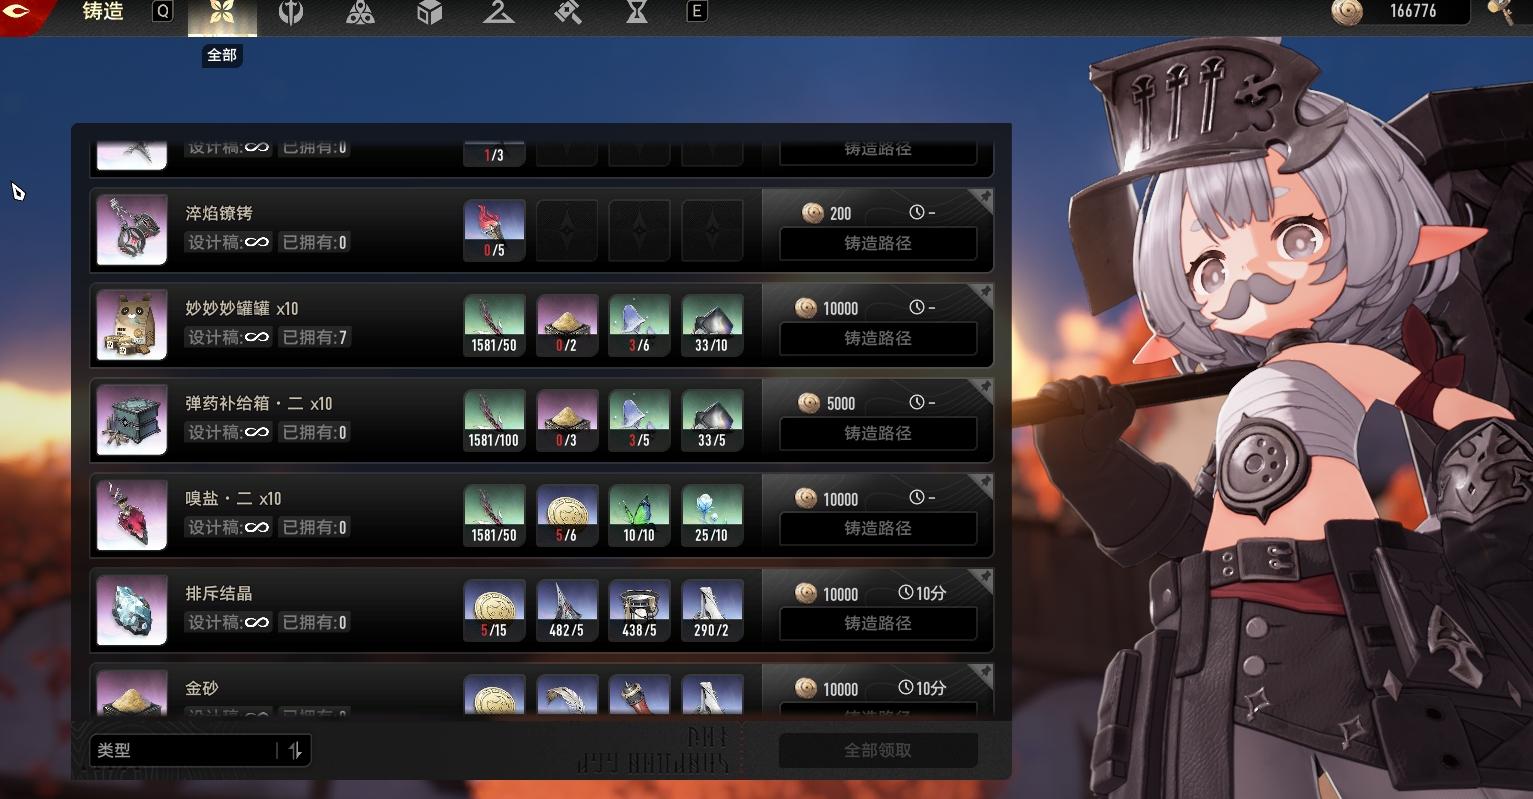Screen dimensions: 1533x799
Task: Click the 全部领取 claim all button
Action: [x=877, y=750]
